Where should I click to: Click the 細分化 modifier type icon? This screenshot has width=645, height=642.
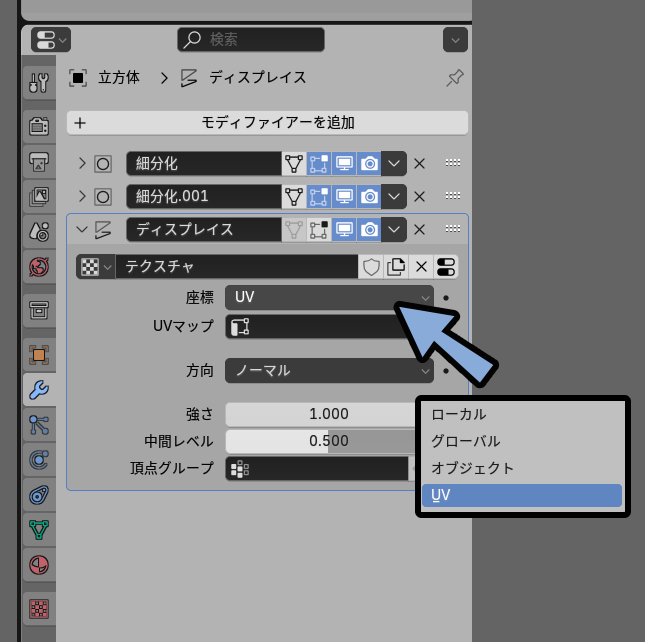click(103, 164)
